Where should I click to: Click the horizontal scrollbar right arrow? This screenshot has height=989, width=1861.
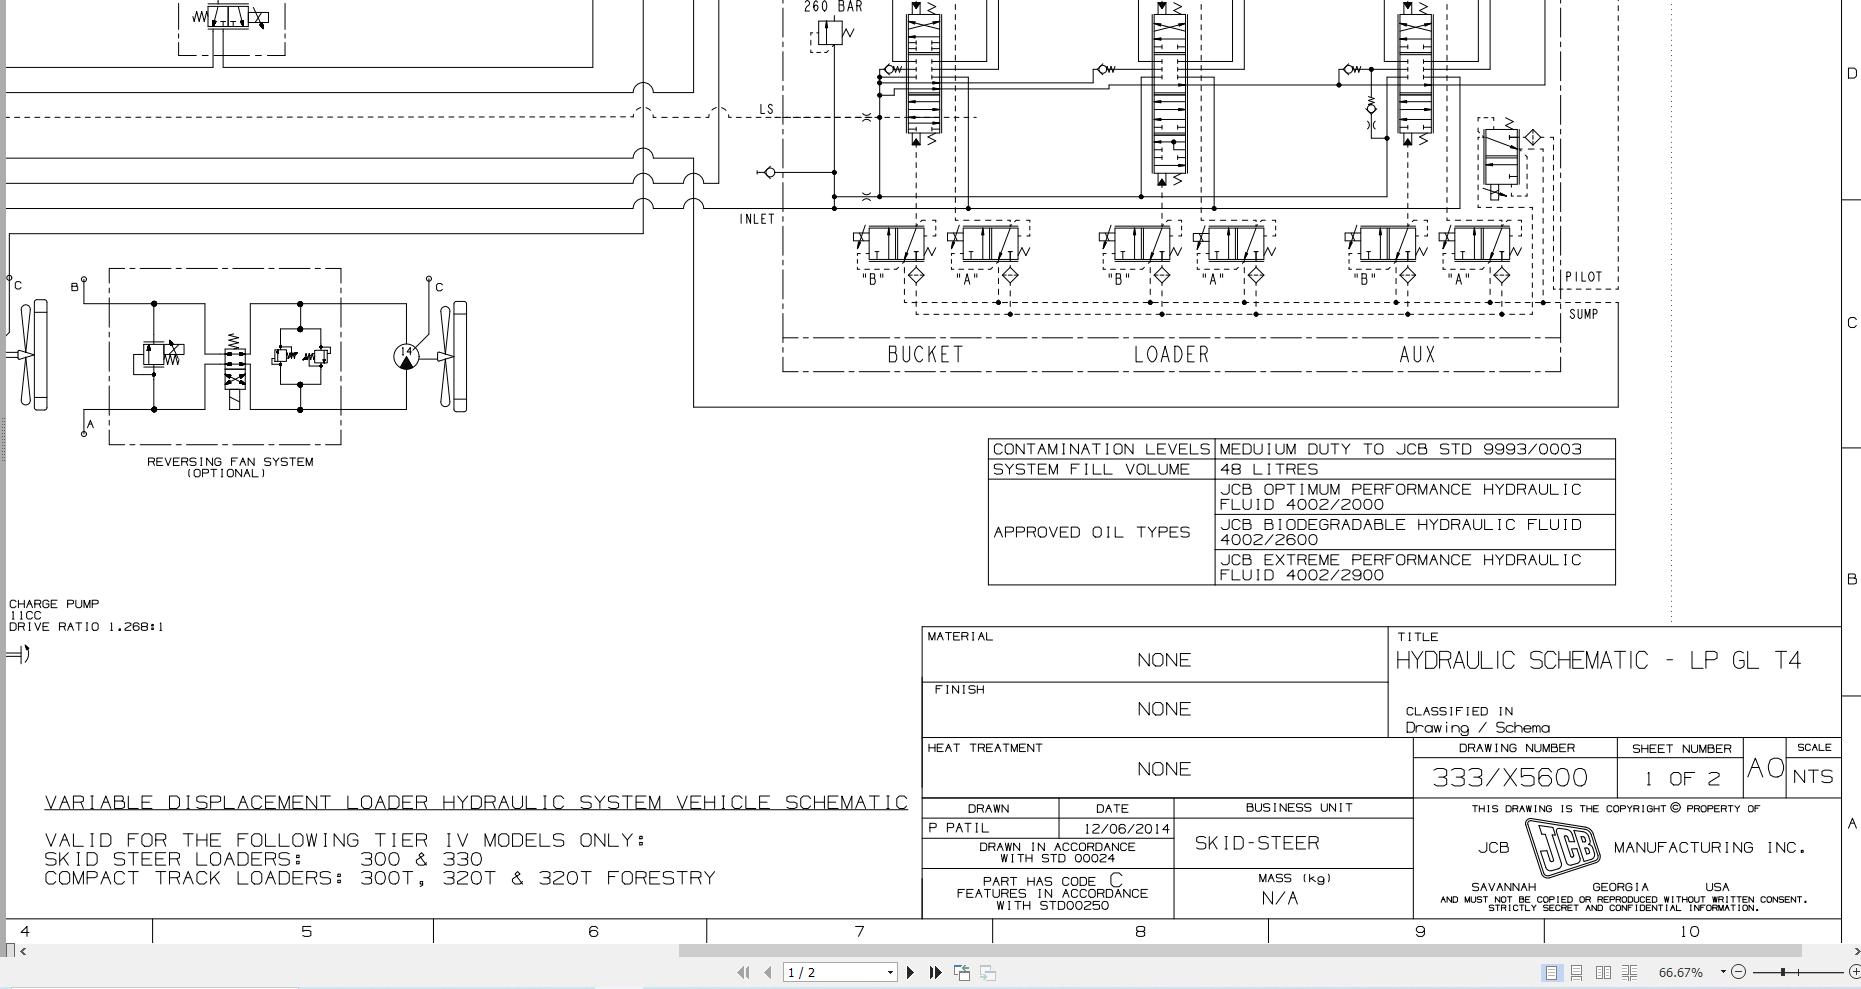point(1856,951)
